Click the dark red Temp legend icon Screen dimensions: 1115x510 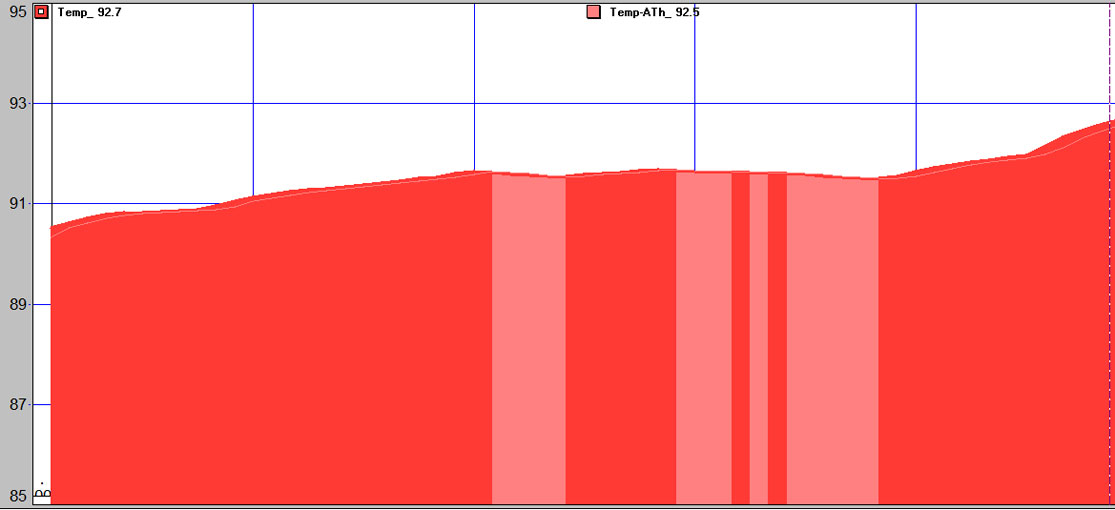[x=41, y=13]
